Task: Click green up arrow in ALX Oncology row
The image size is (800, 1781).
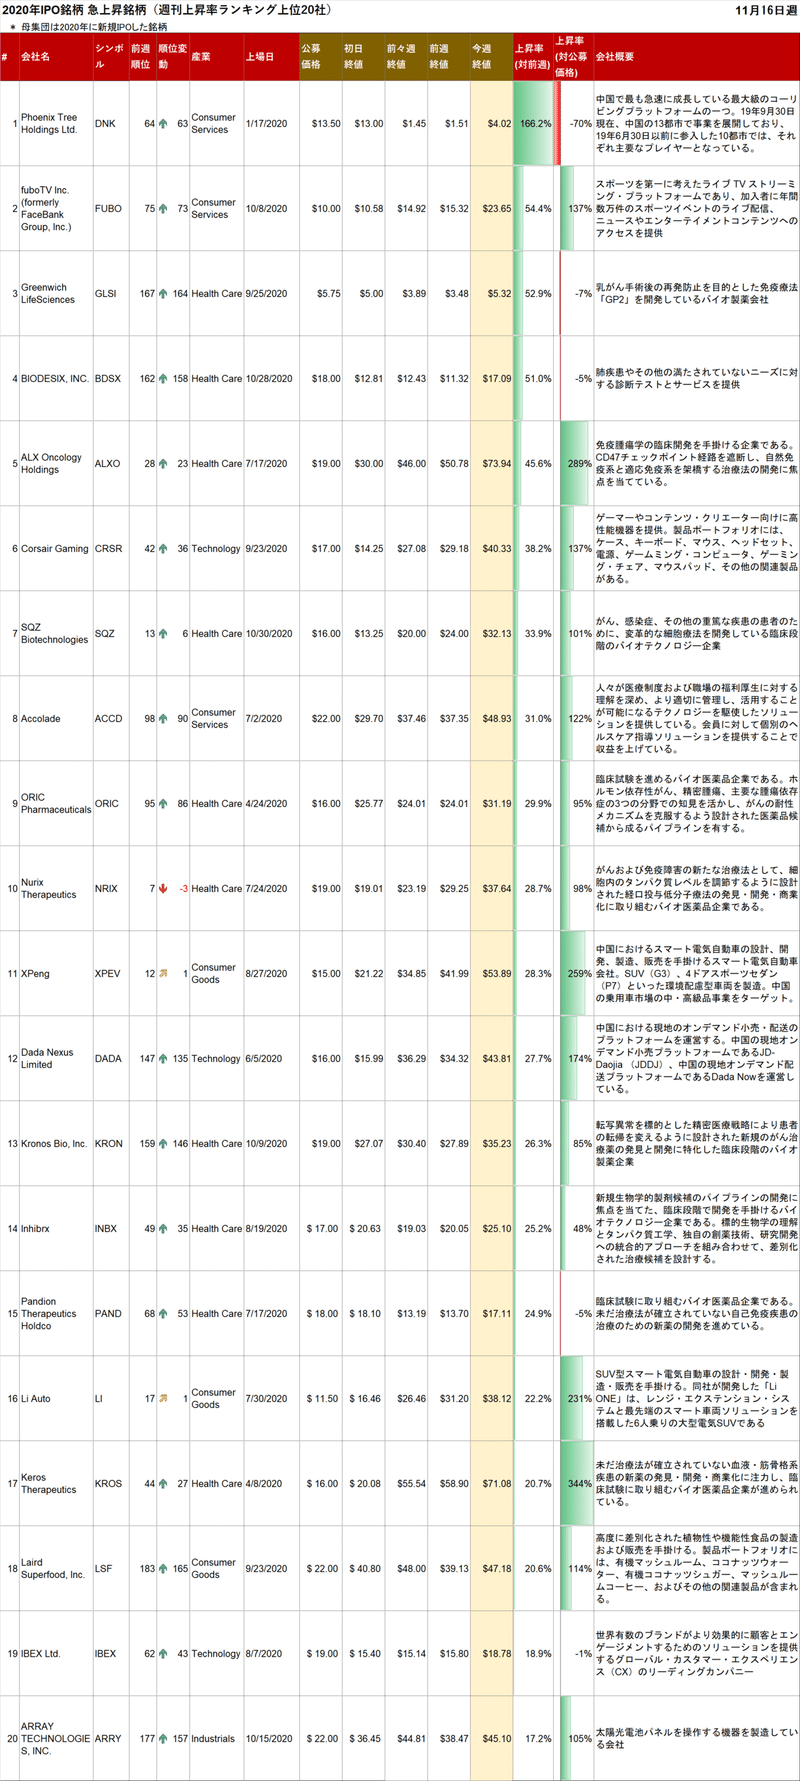Action: click(163, 464)
